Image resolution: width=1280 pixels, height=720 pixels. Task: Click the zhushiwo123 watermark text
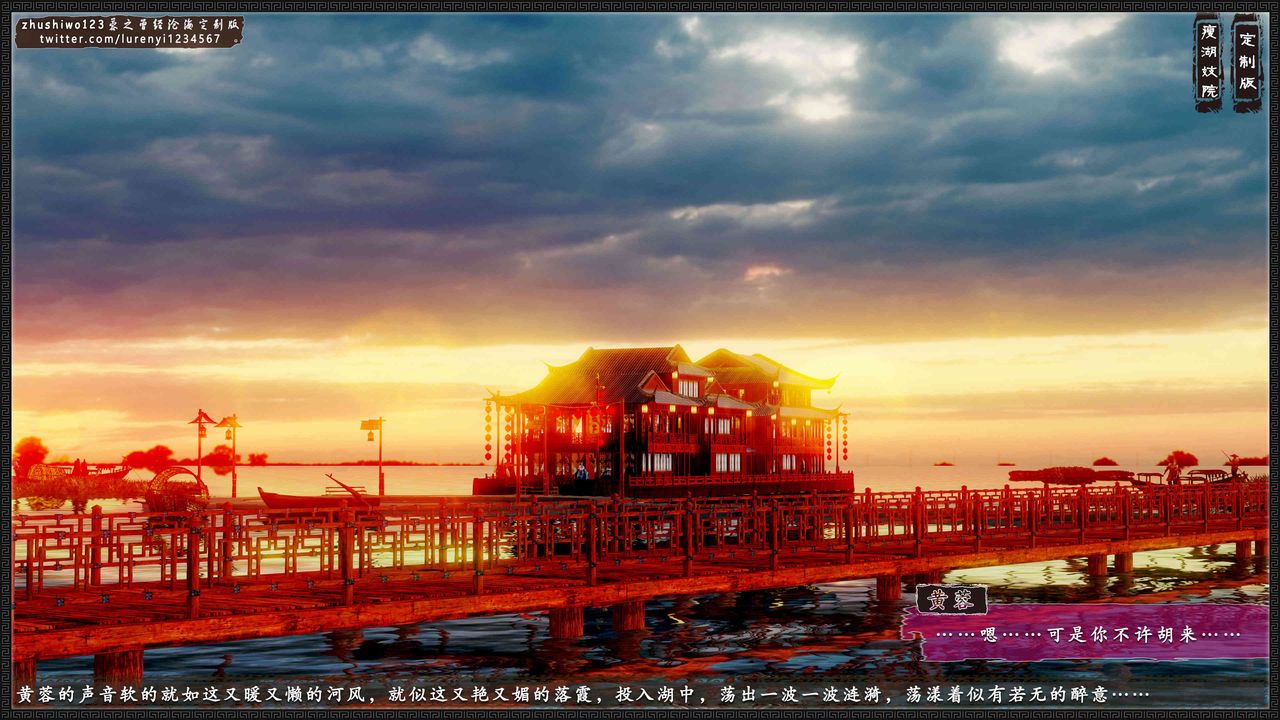pos(130,23)
